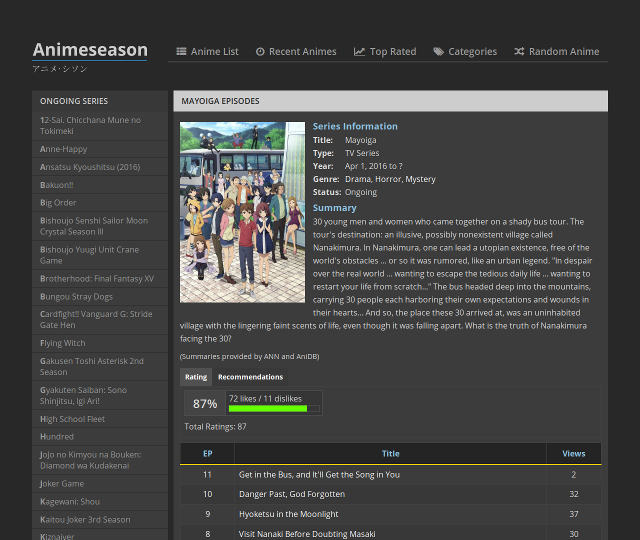Click the Anime List list icon
The width and height of the screenshot is (640, 540).
(x=181, y=51)
